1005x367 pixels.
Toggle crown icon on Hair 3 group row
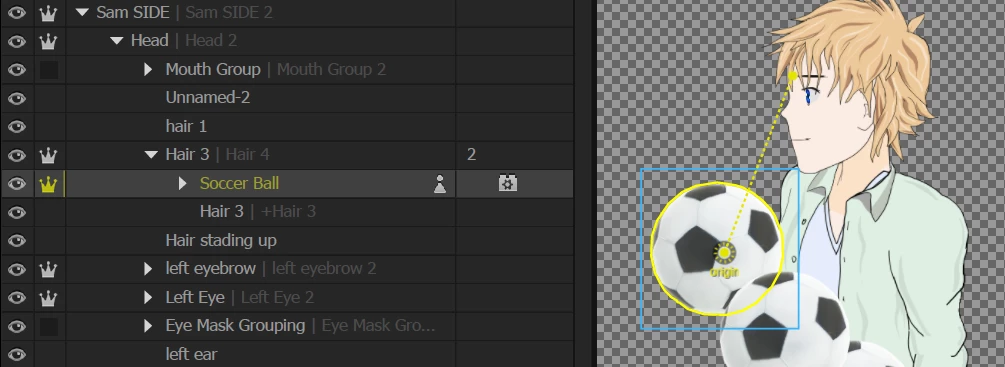pyautogui.click(x=49, y=155)
